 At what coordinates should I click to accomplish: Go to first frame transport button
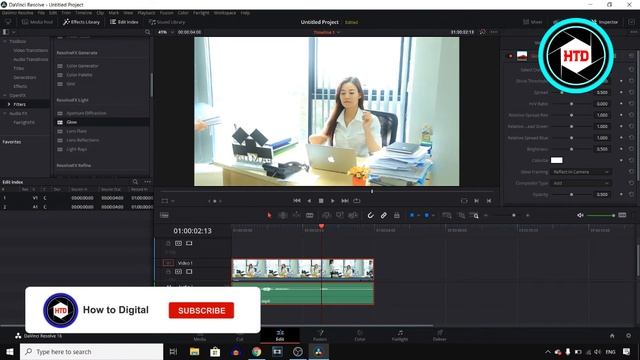tap(297, 200)
